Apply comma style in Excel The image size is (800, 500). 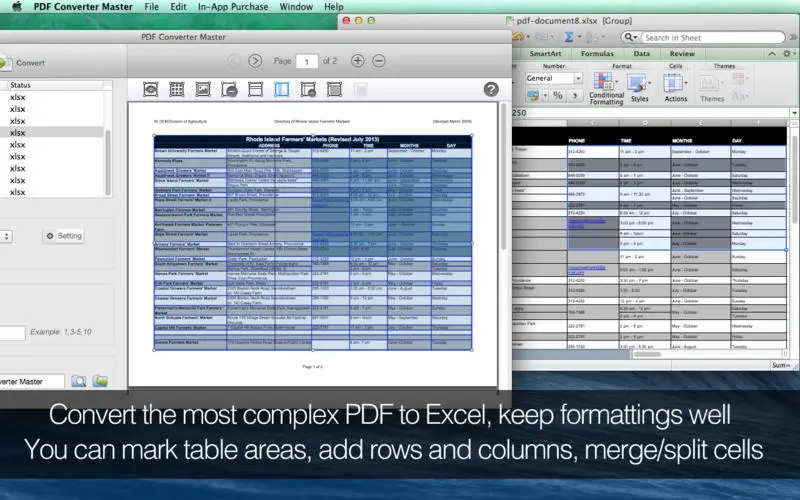[x=575, y=95]
